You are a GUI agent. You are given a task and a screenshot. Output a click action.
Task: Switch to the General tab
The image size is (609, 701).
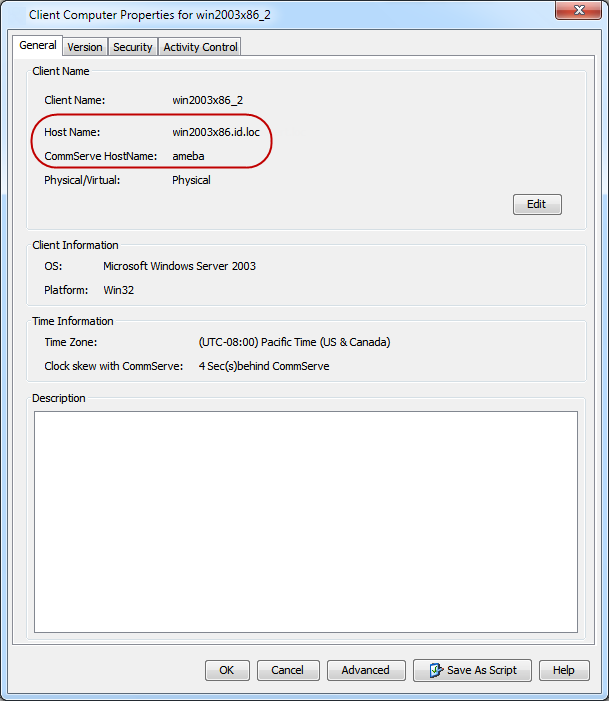pos(38,46)
